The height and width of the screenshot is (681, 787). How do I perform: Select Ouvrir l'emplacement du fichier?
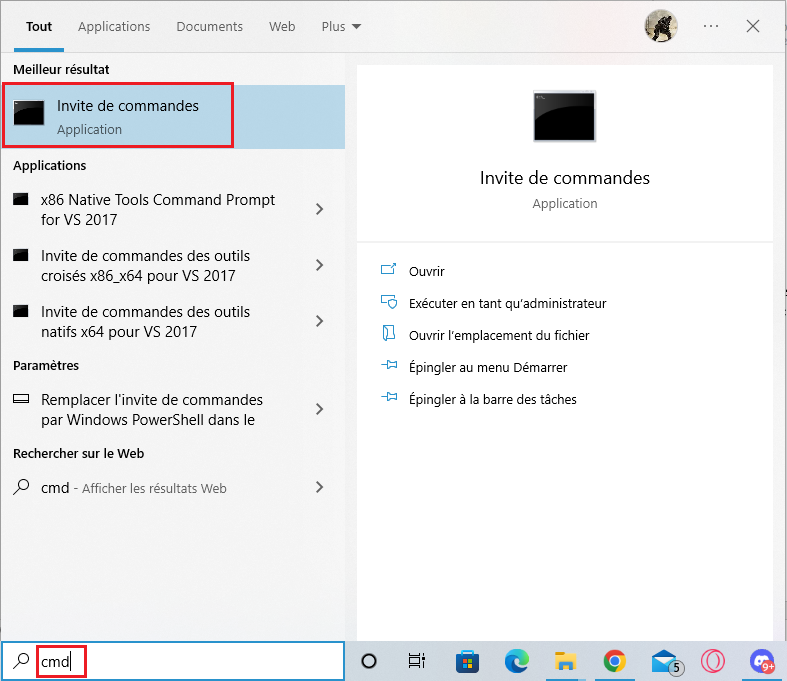coord(499,336)
